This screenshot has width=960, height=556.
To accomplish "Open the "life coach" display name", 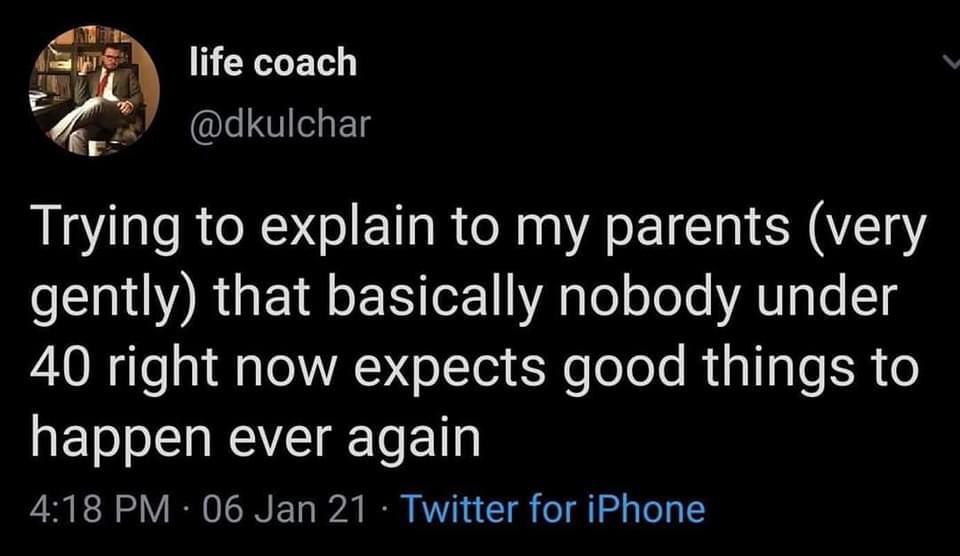I will point(272,62).
